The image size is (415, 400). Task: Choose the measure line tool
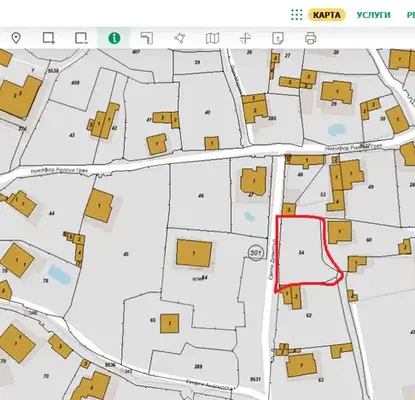147,38
